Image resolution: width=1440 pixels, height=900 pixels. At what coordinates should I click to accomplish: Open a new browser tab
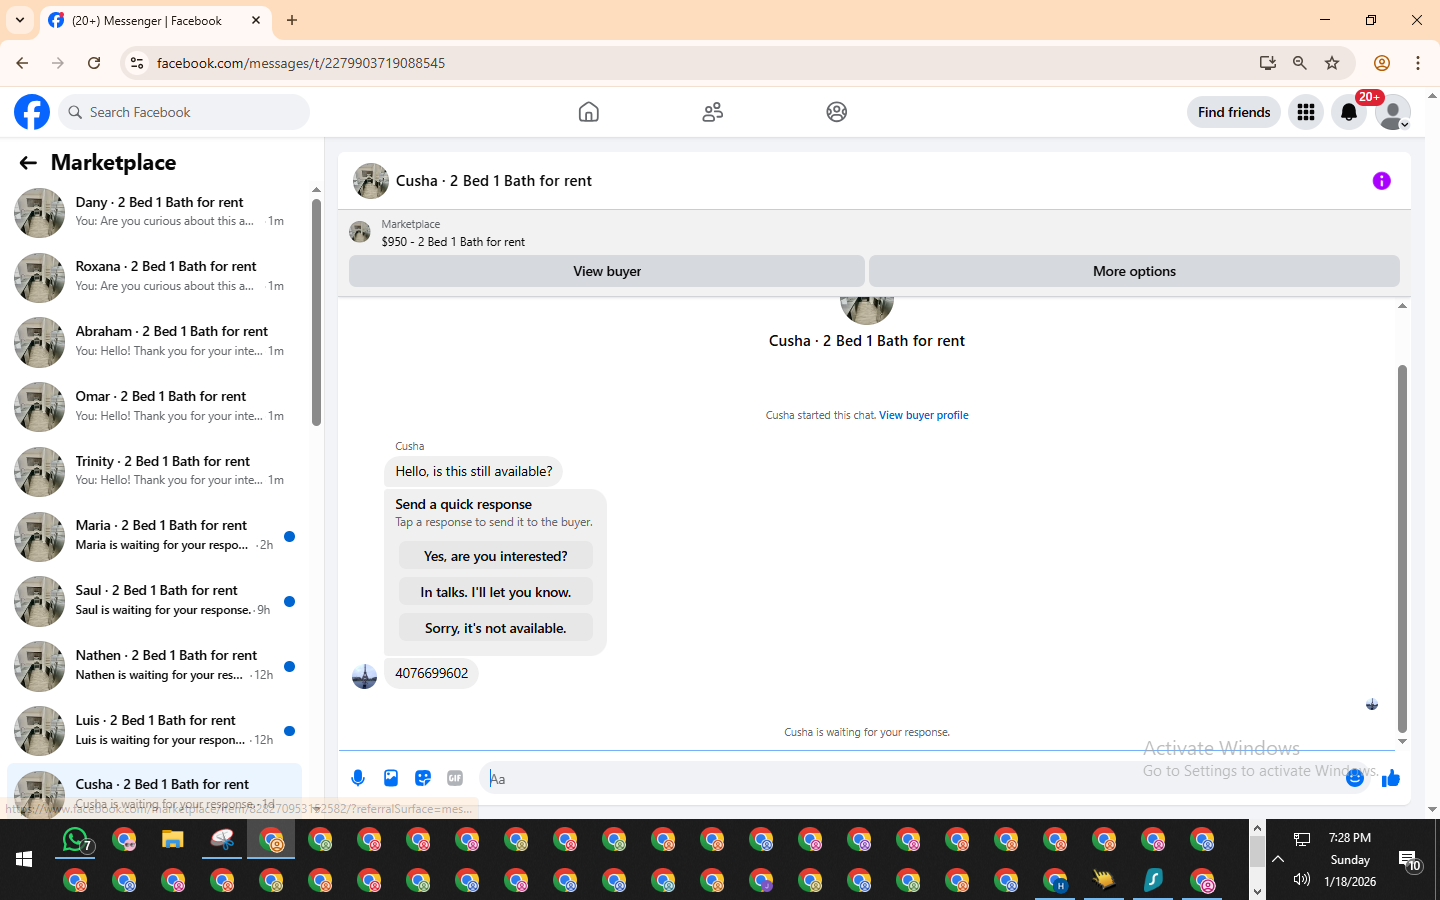(292, 20)
